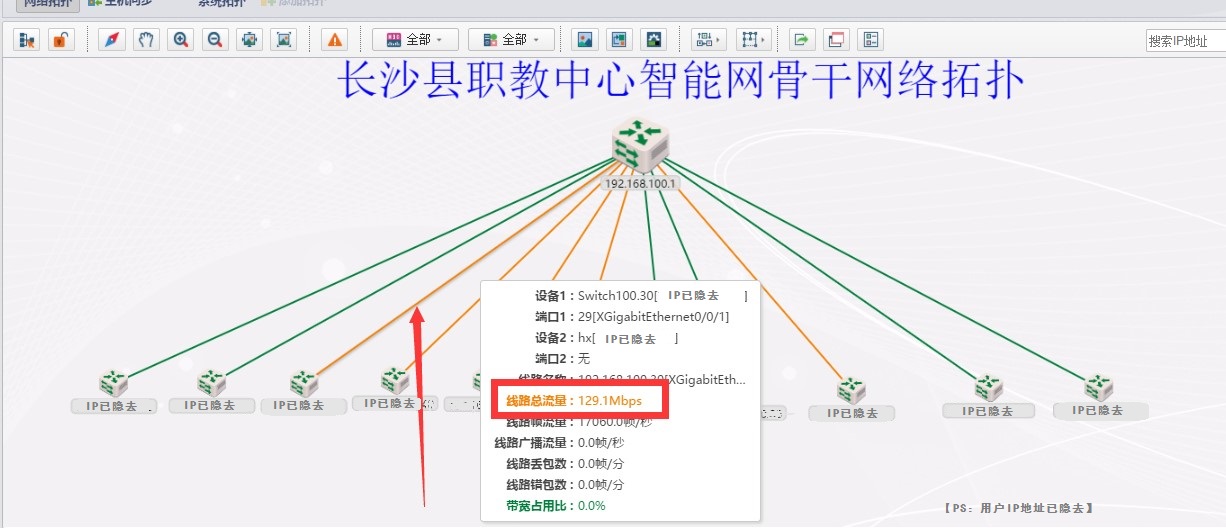The width and height of the screenshot is (1226, 528).
Task: Select the core switch 192.168.100.1 node
Action: [640, 145]
